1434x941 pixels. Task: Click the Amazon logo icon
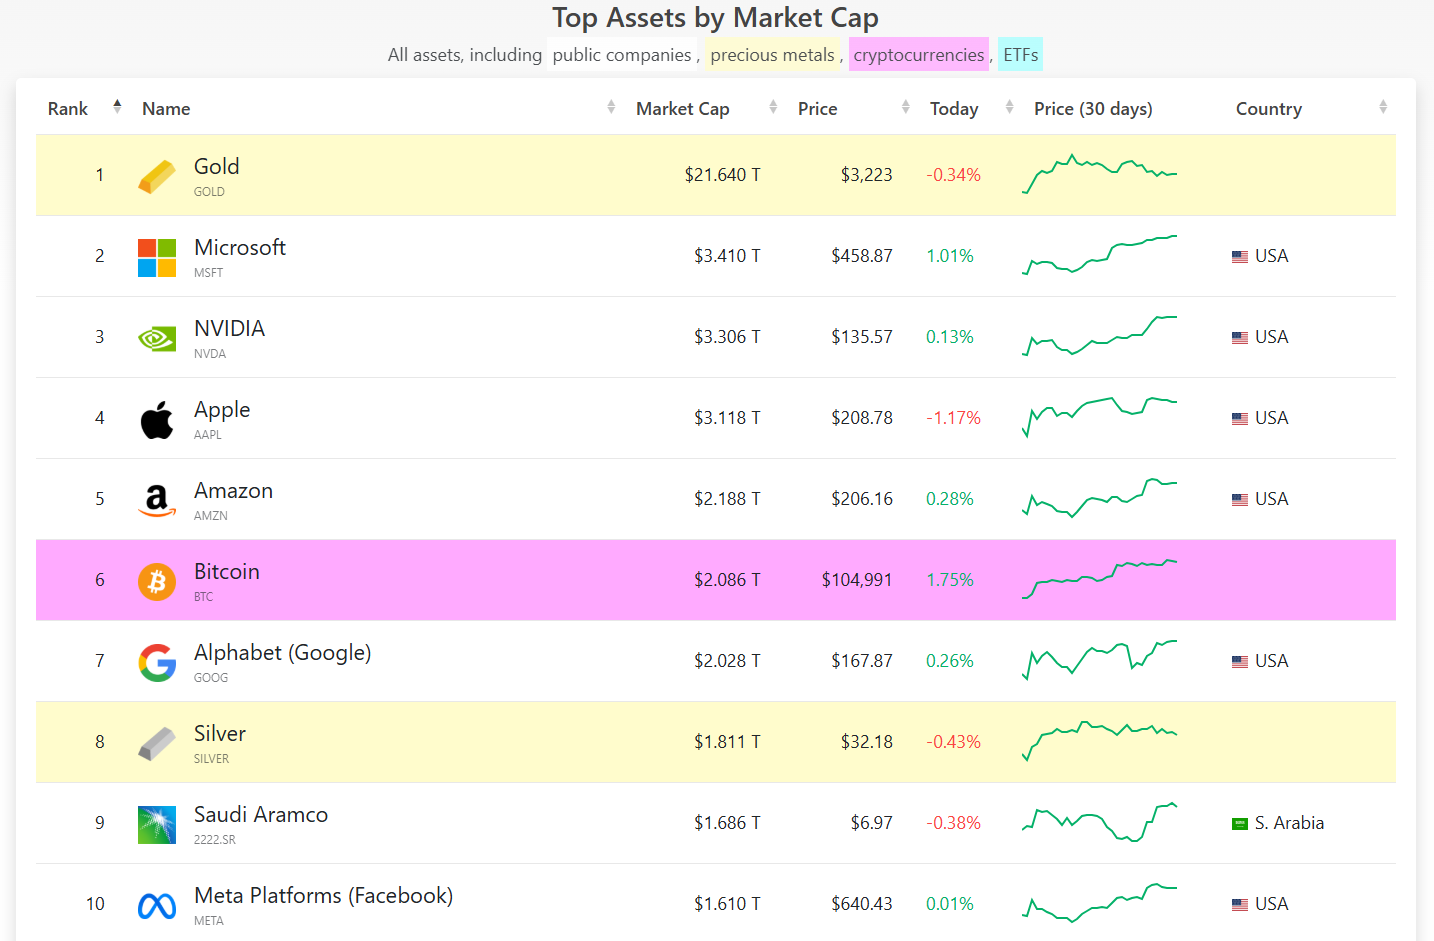[157, 500]
